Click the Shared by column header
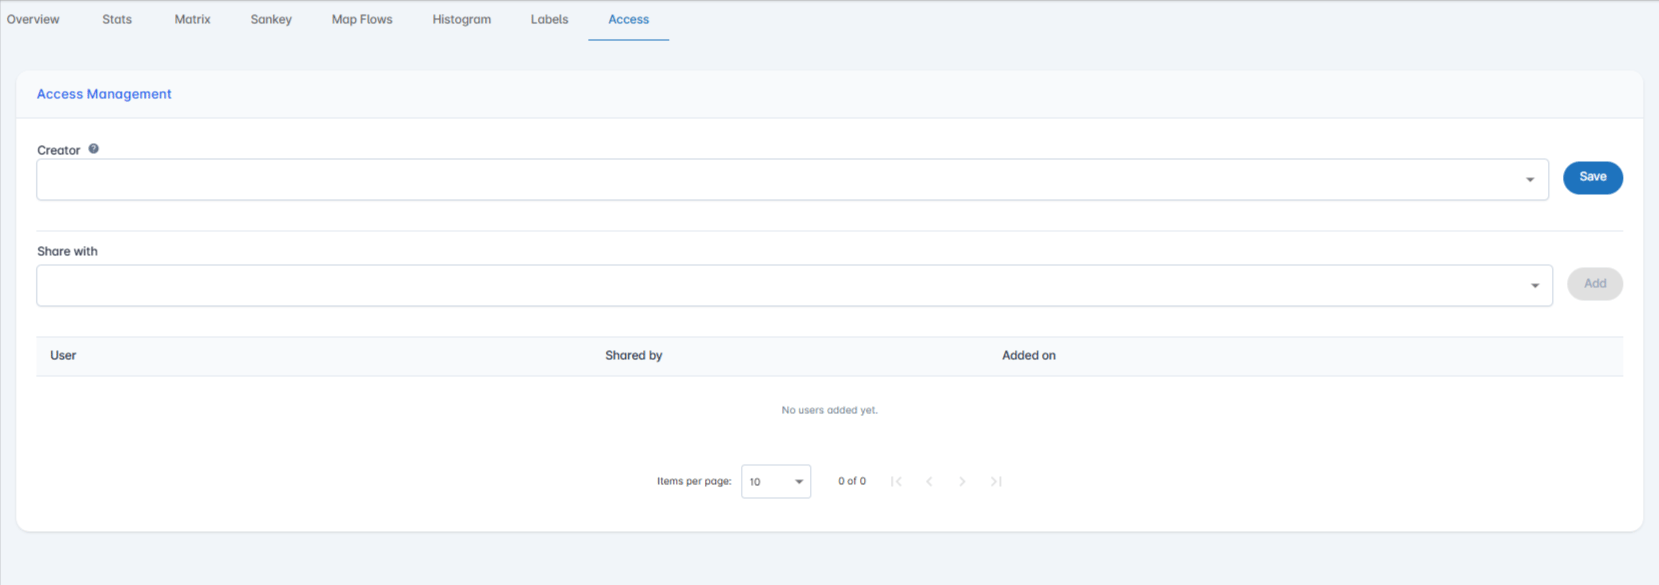 (633, 355)
